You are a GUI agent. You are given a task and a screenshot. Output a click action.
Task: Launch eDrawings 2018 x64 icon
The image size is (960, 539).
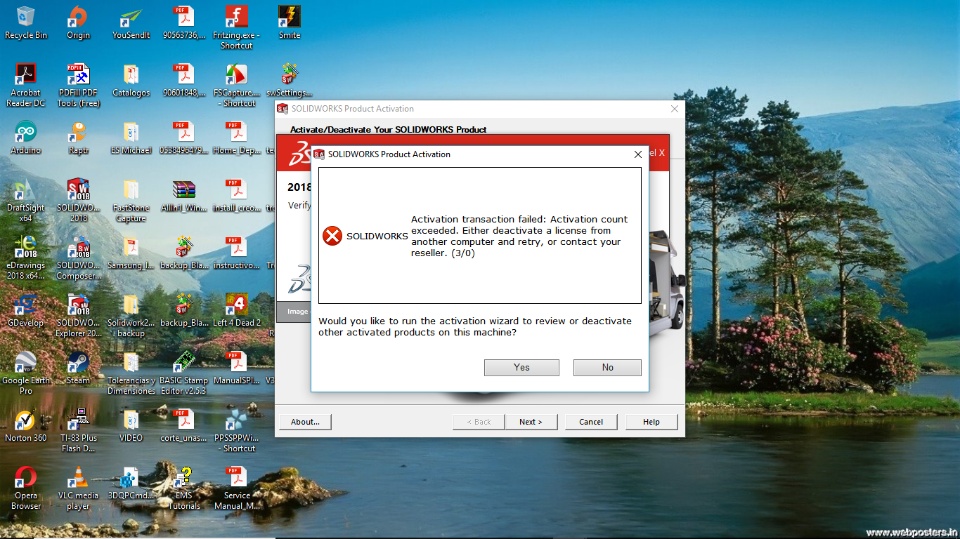click(26, 257)
